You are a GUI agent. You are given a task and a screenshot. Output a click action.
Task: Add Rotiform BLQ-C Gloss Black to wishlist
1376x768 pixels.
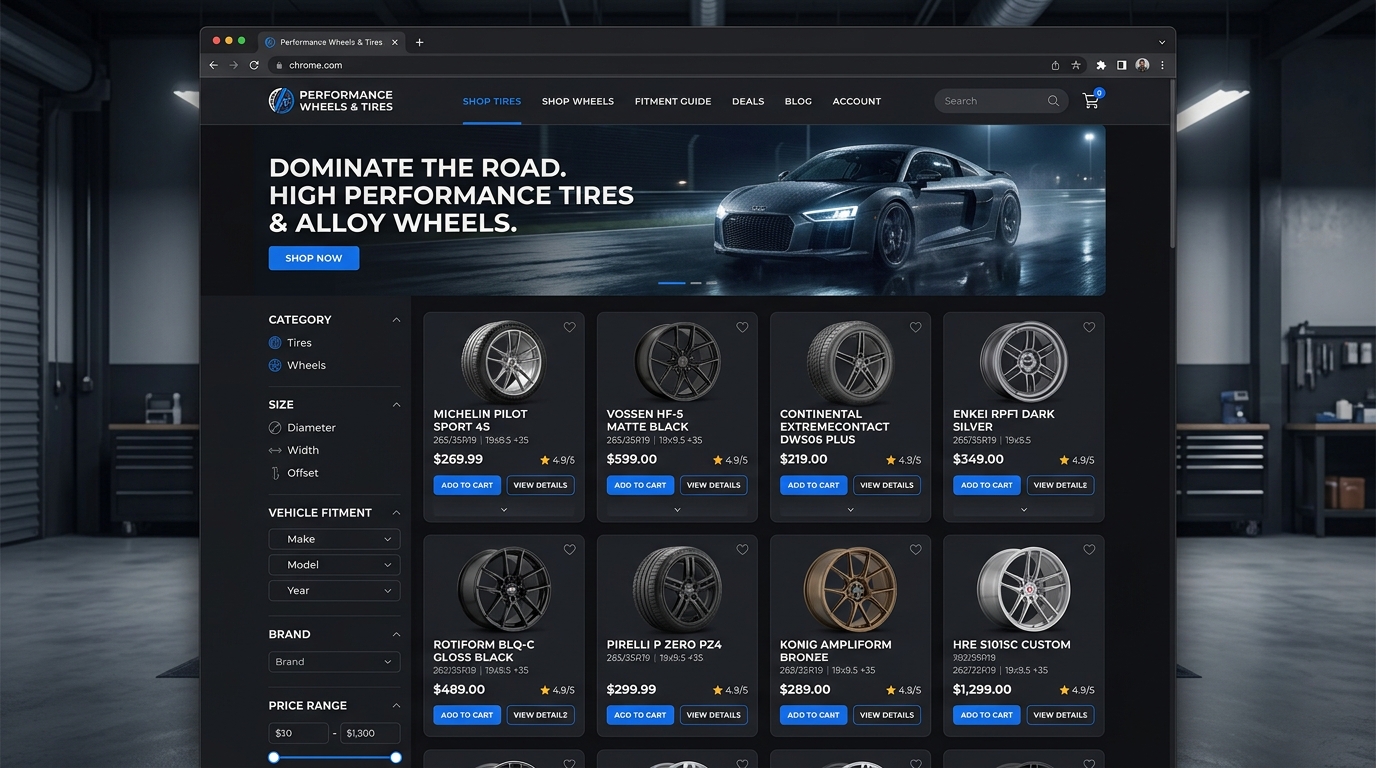570,549
